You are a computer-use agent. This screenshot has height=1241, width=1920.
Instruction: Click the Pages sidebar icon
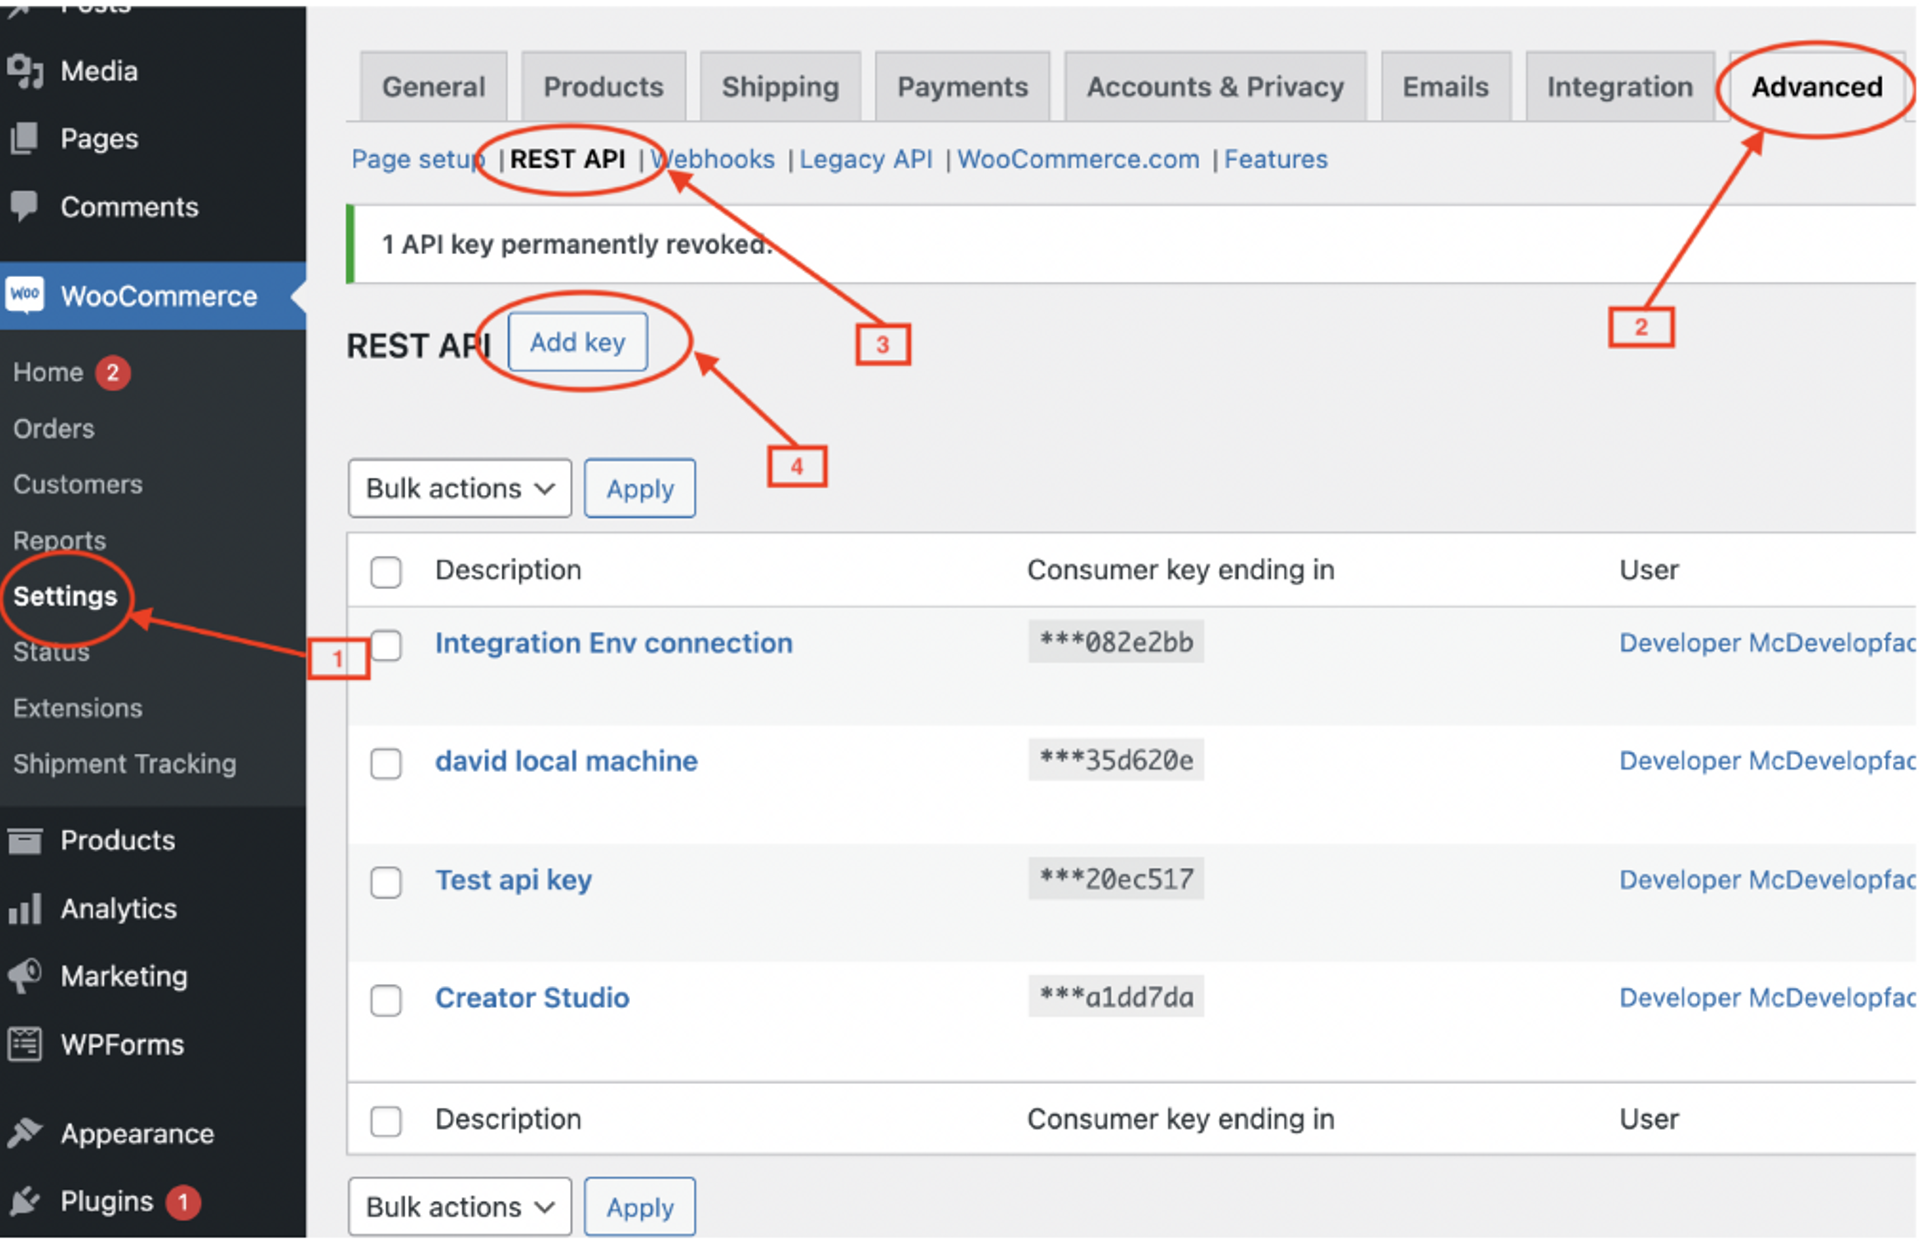pyautogui.click(x=25, y=138)
